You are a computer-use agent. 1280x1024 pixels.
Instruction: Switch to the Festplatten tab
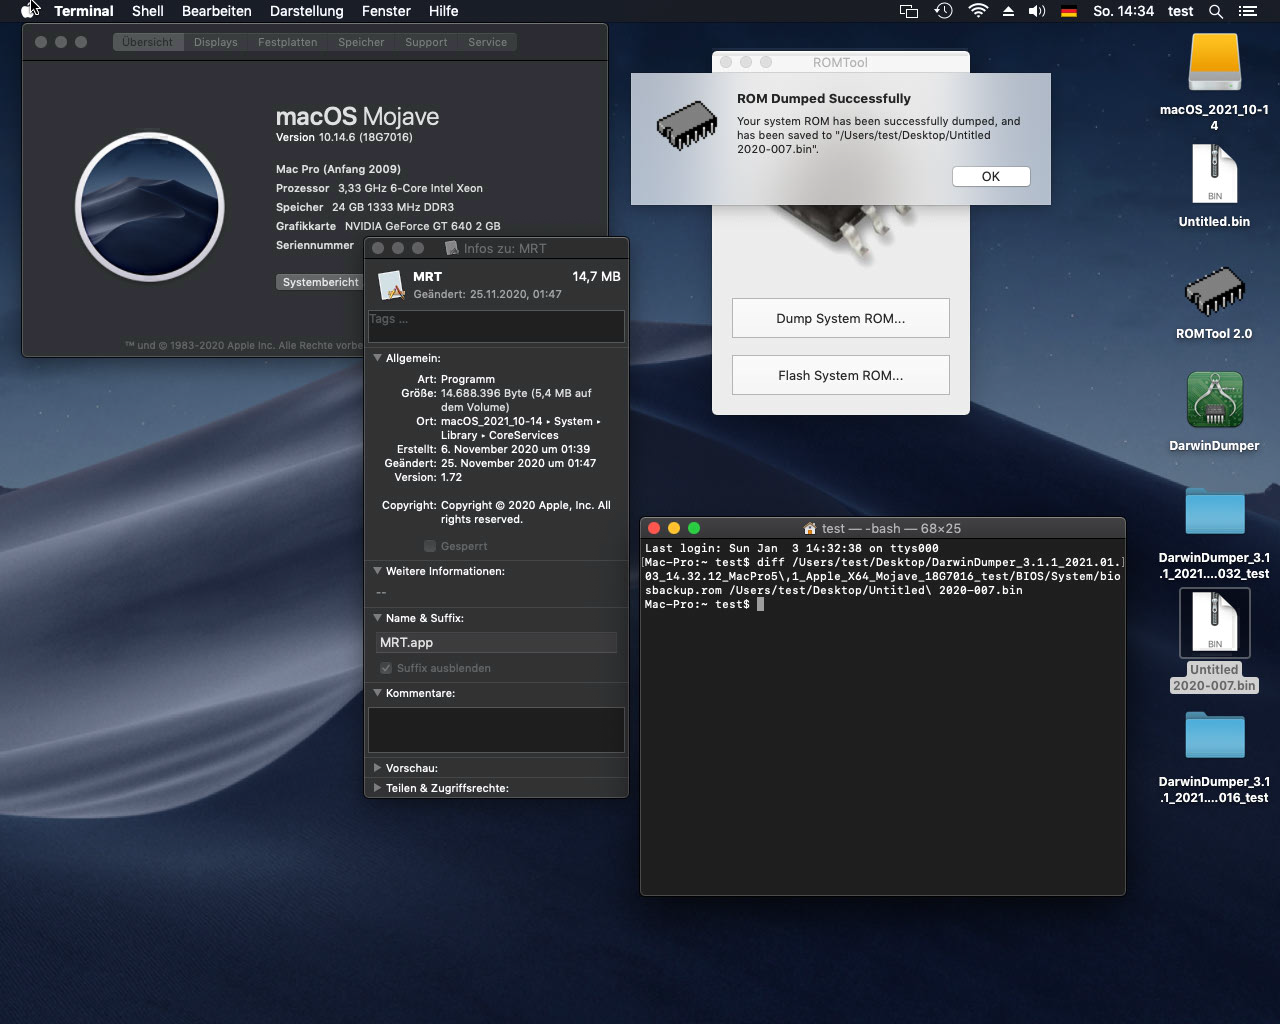[288, 42]
